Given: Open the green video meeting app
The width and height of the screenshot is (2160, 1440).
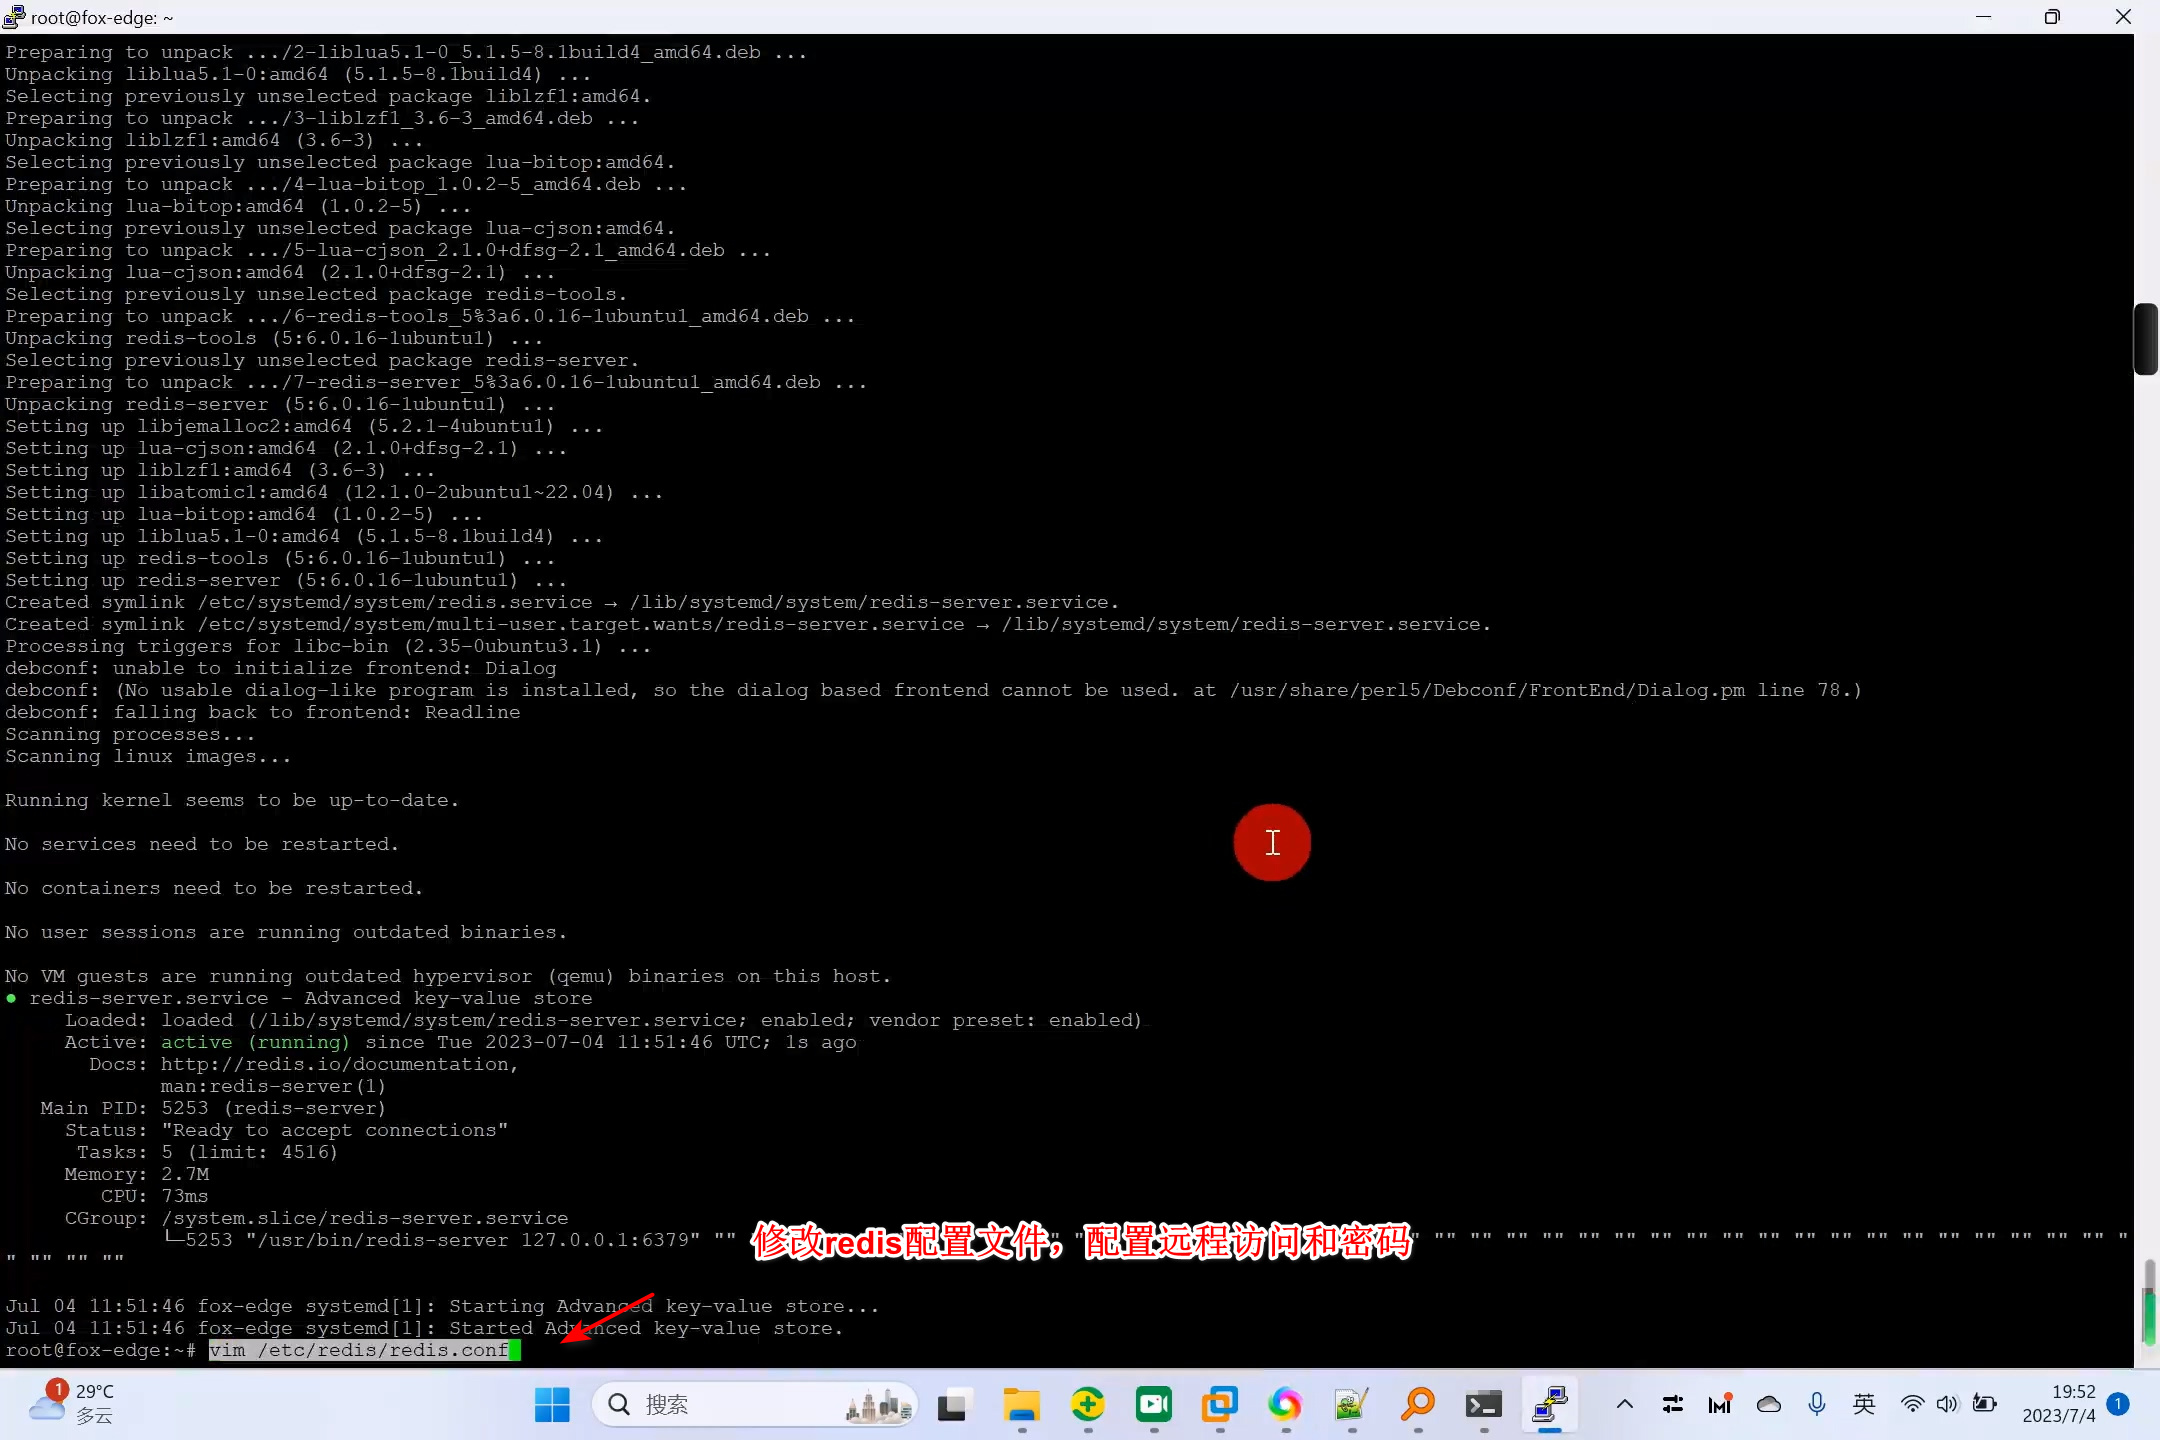Looking at the screenshot, I should point(1154,1405).
